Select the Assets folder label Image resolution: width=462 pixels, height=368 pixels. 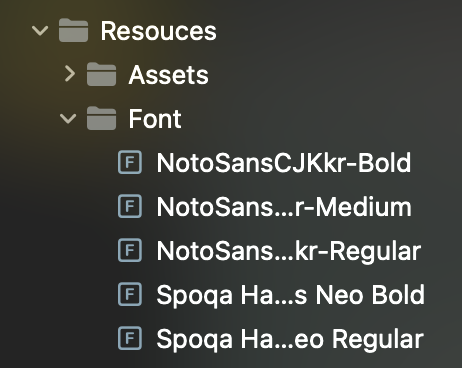(x=169, y=75)
